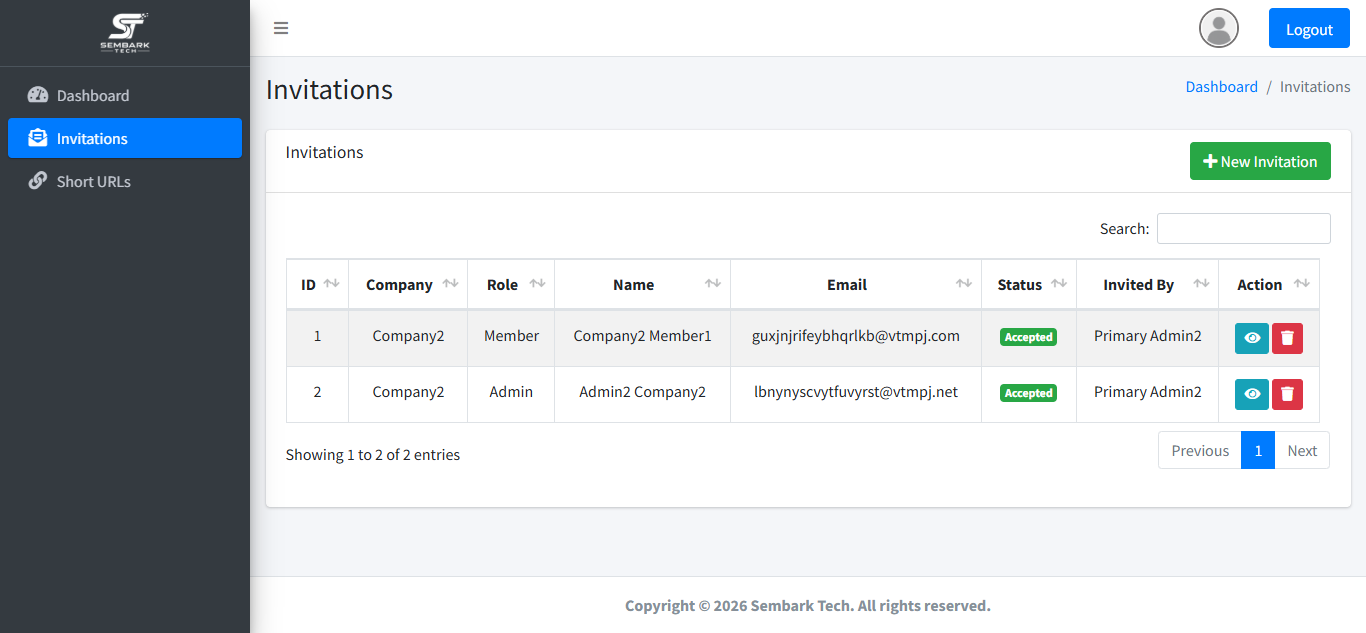Go to the Next pagination page
Viewport: 1366px width, 633px height.
pyautogui.click(x=1302, y=450)
